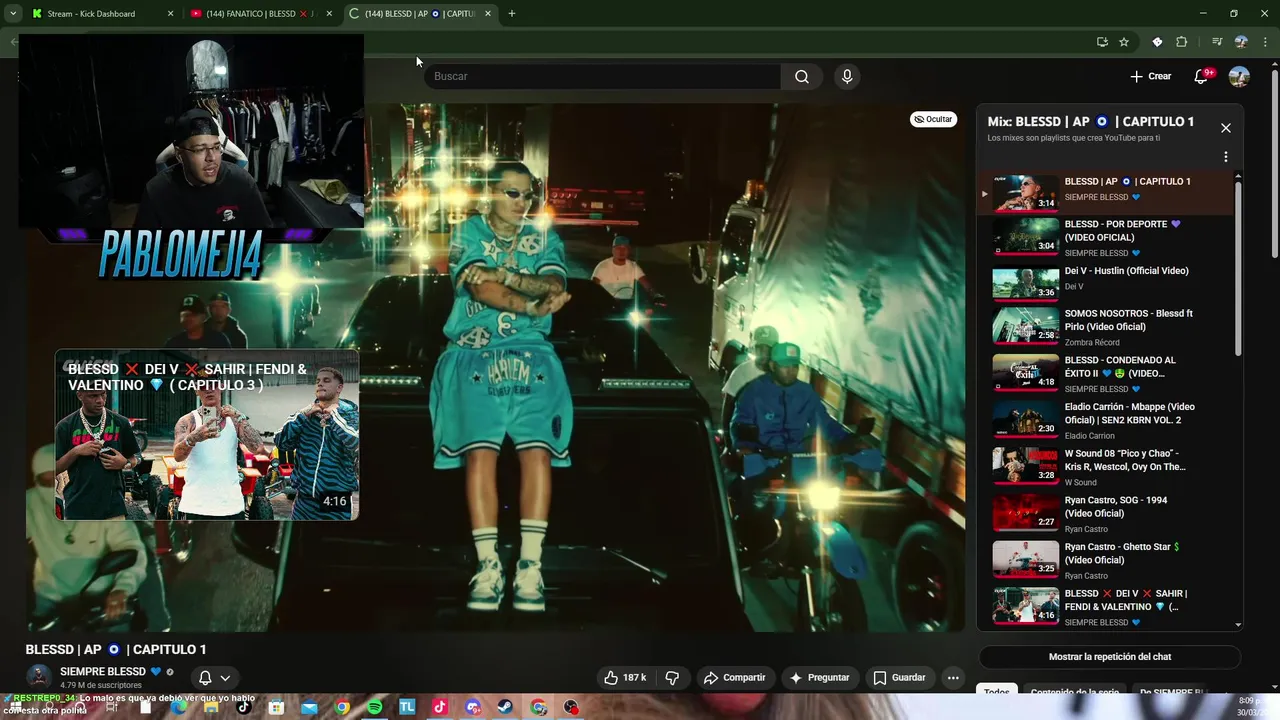Image resolution: width=1280 pixels, height=720 pixels.
Task: Open SIEMPRE BLESSD channel name link
Action: coord(103,672)
